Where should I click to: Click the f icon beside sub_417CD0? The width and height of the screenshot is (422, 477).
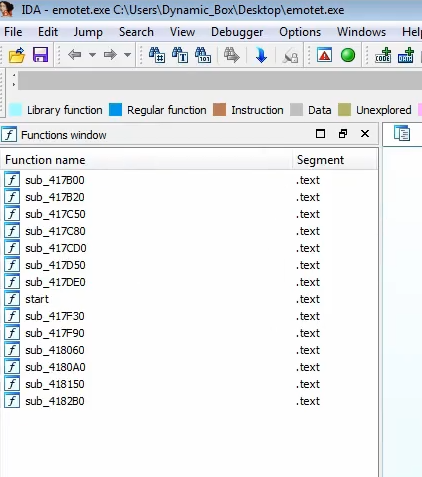coord(12,248)
